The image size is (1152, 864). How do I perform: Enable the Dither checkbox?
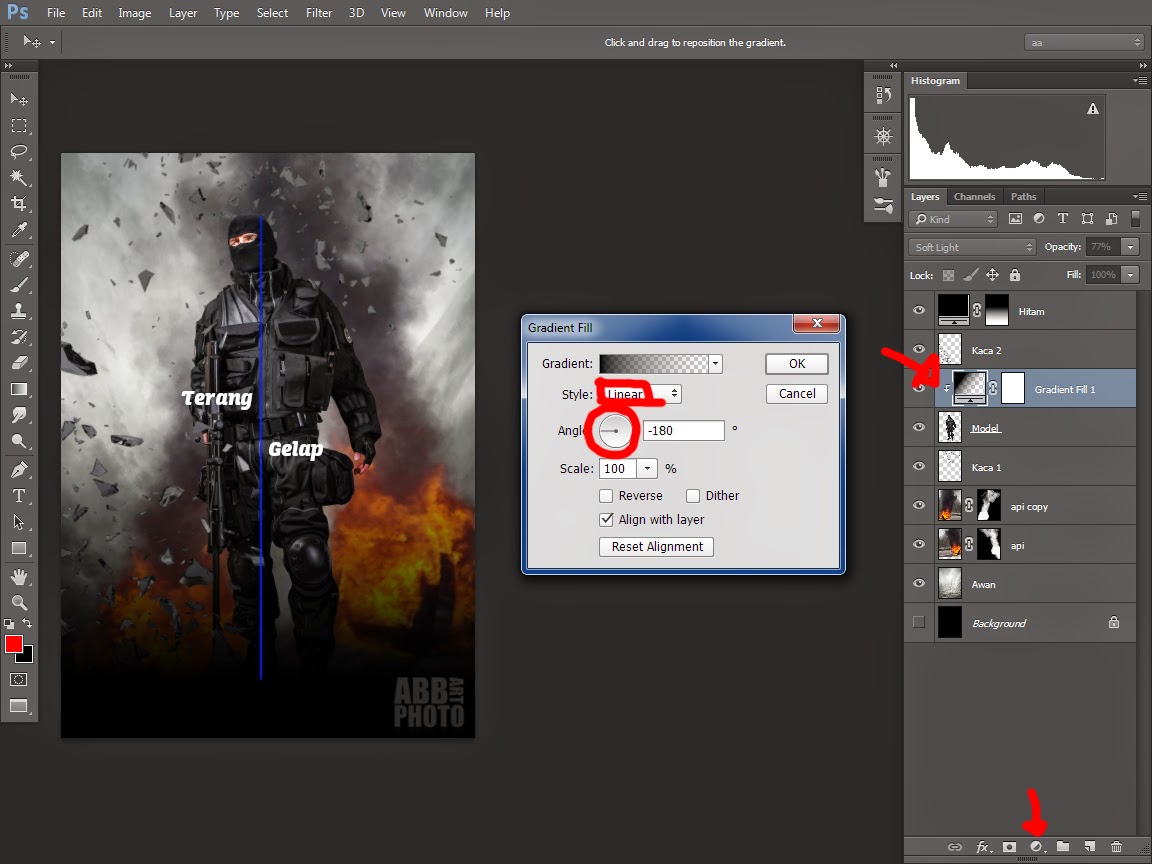[x=693, y=496]
